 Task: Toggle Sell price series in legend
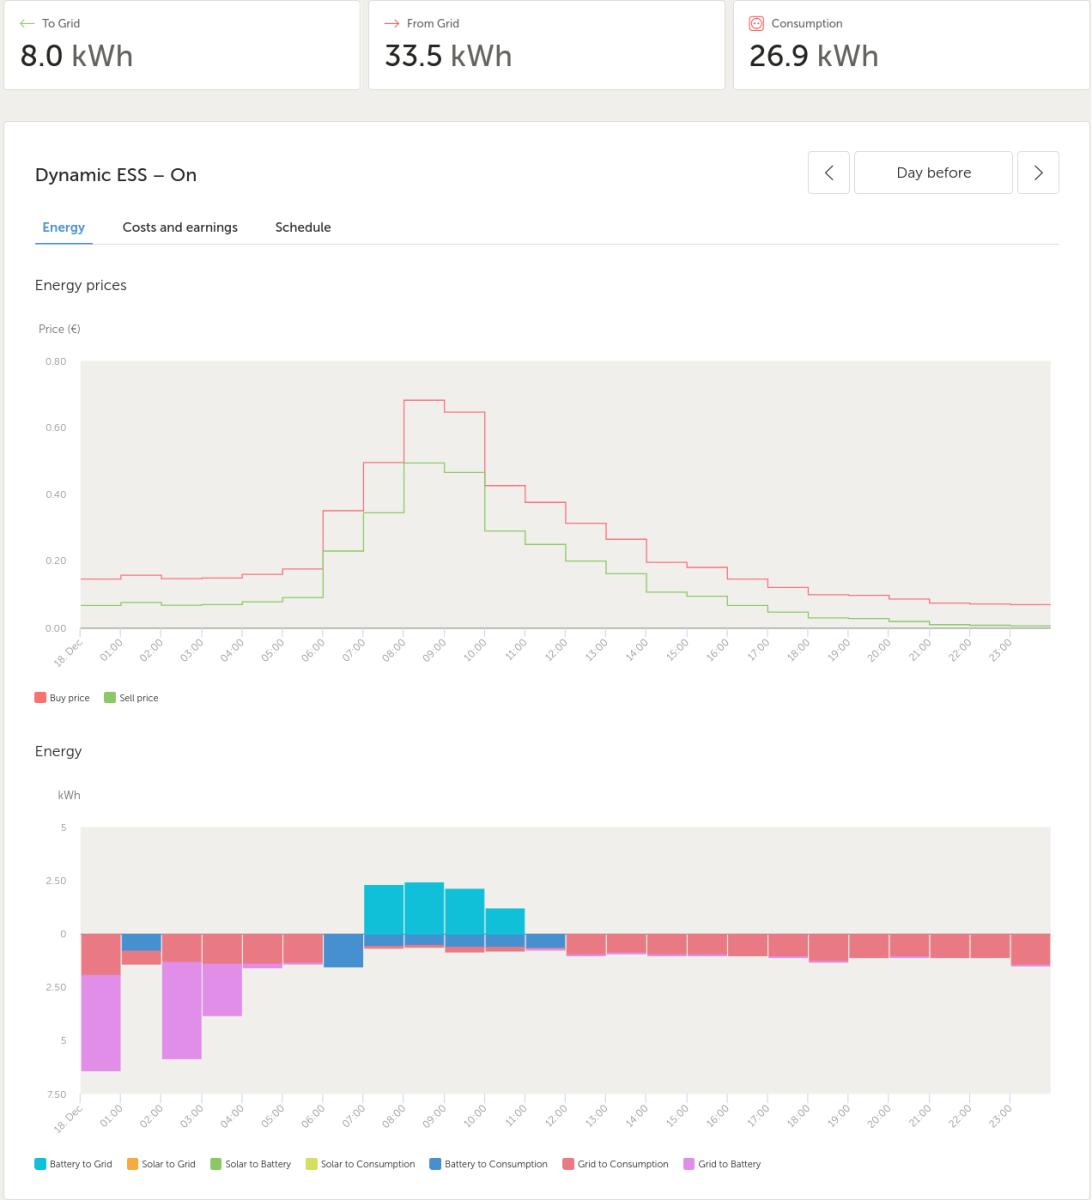point(131,698)
